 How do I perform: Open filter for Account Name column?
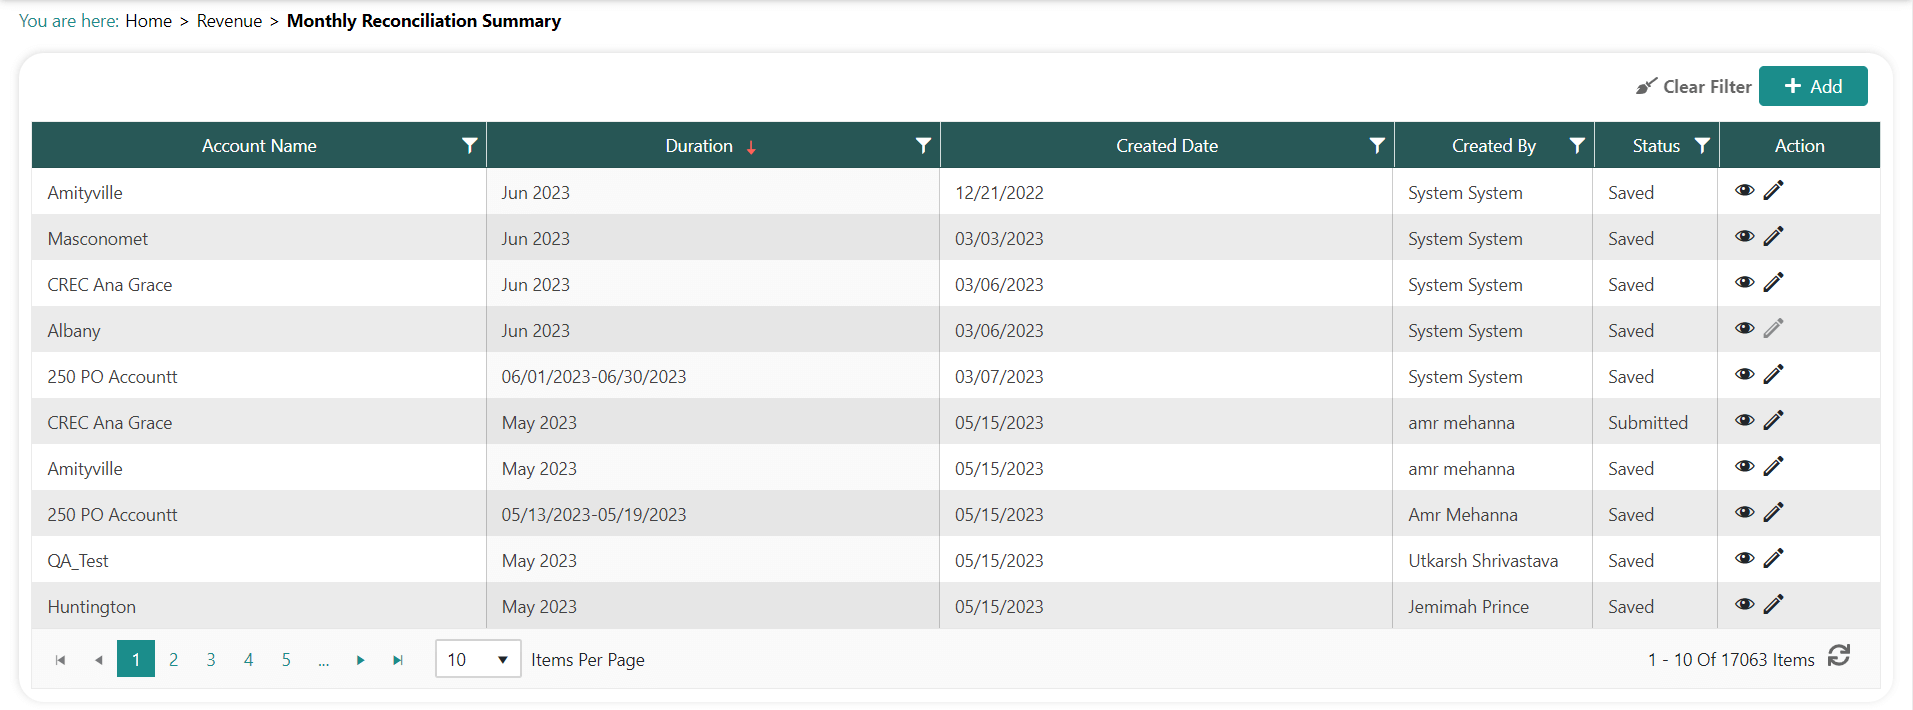pyautogui.click(x=469, y=146)
